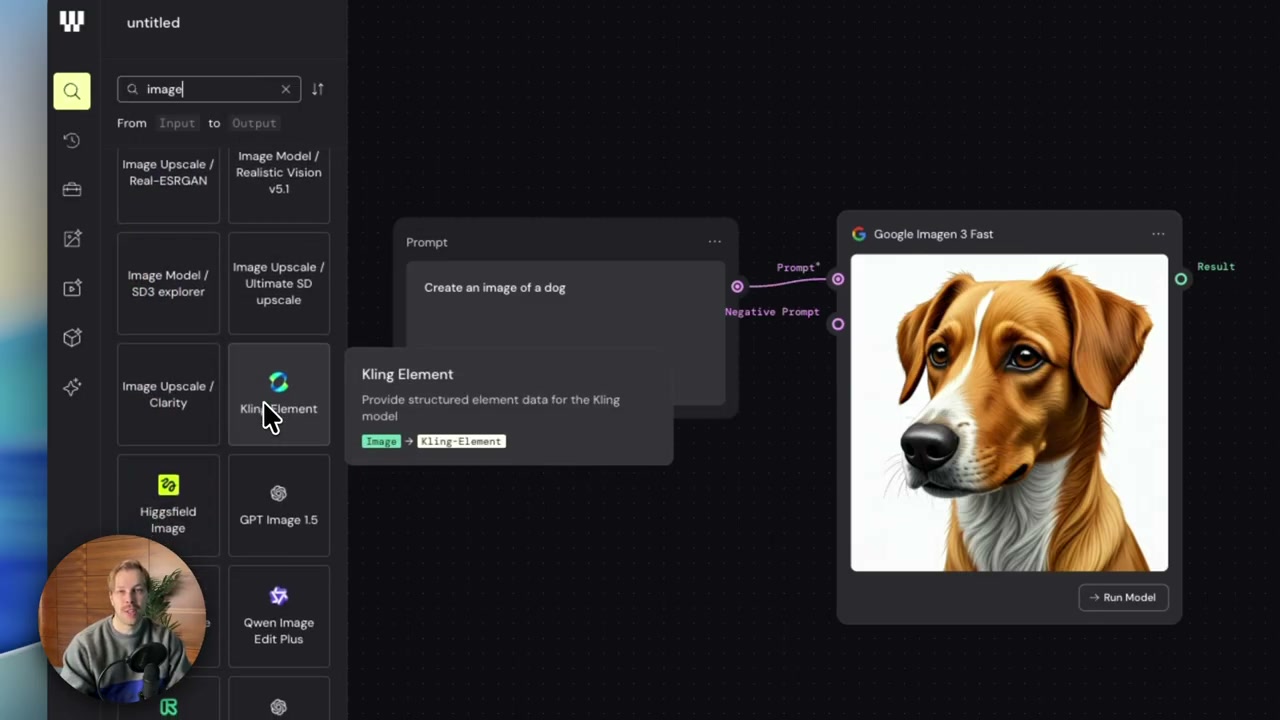Add the Image Upscale / Clarity node
The height and width of the screenshot is (720, 1280).
[168, 394]
